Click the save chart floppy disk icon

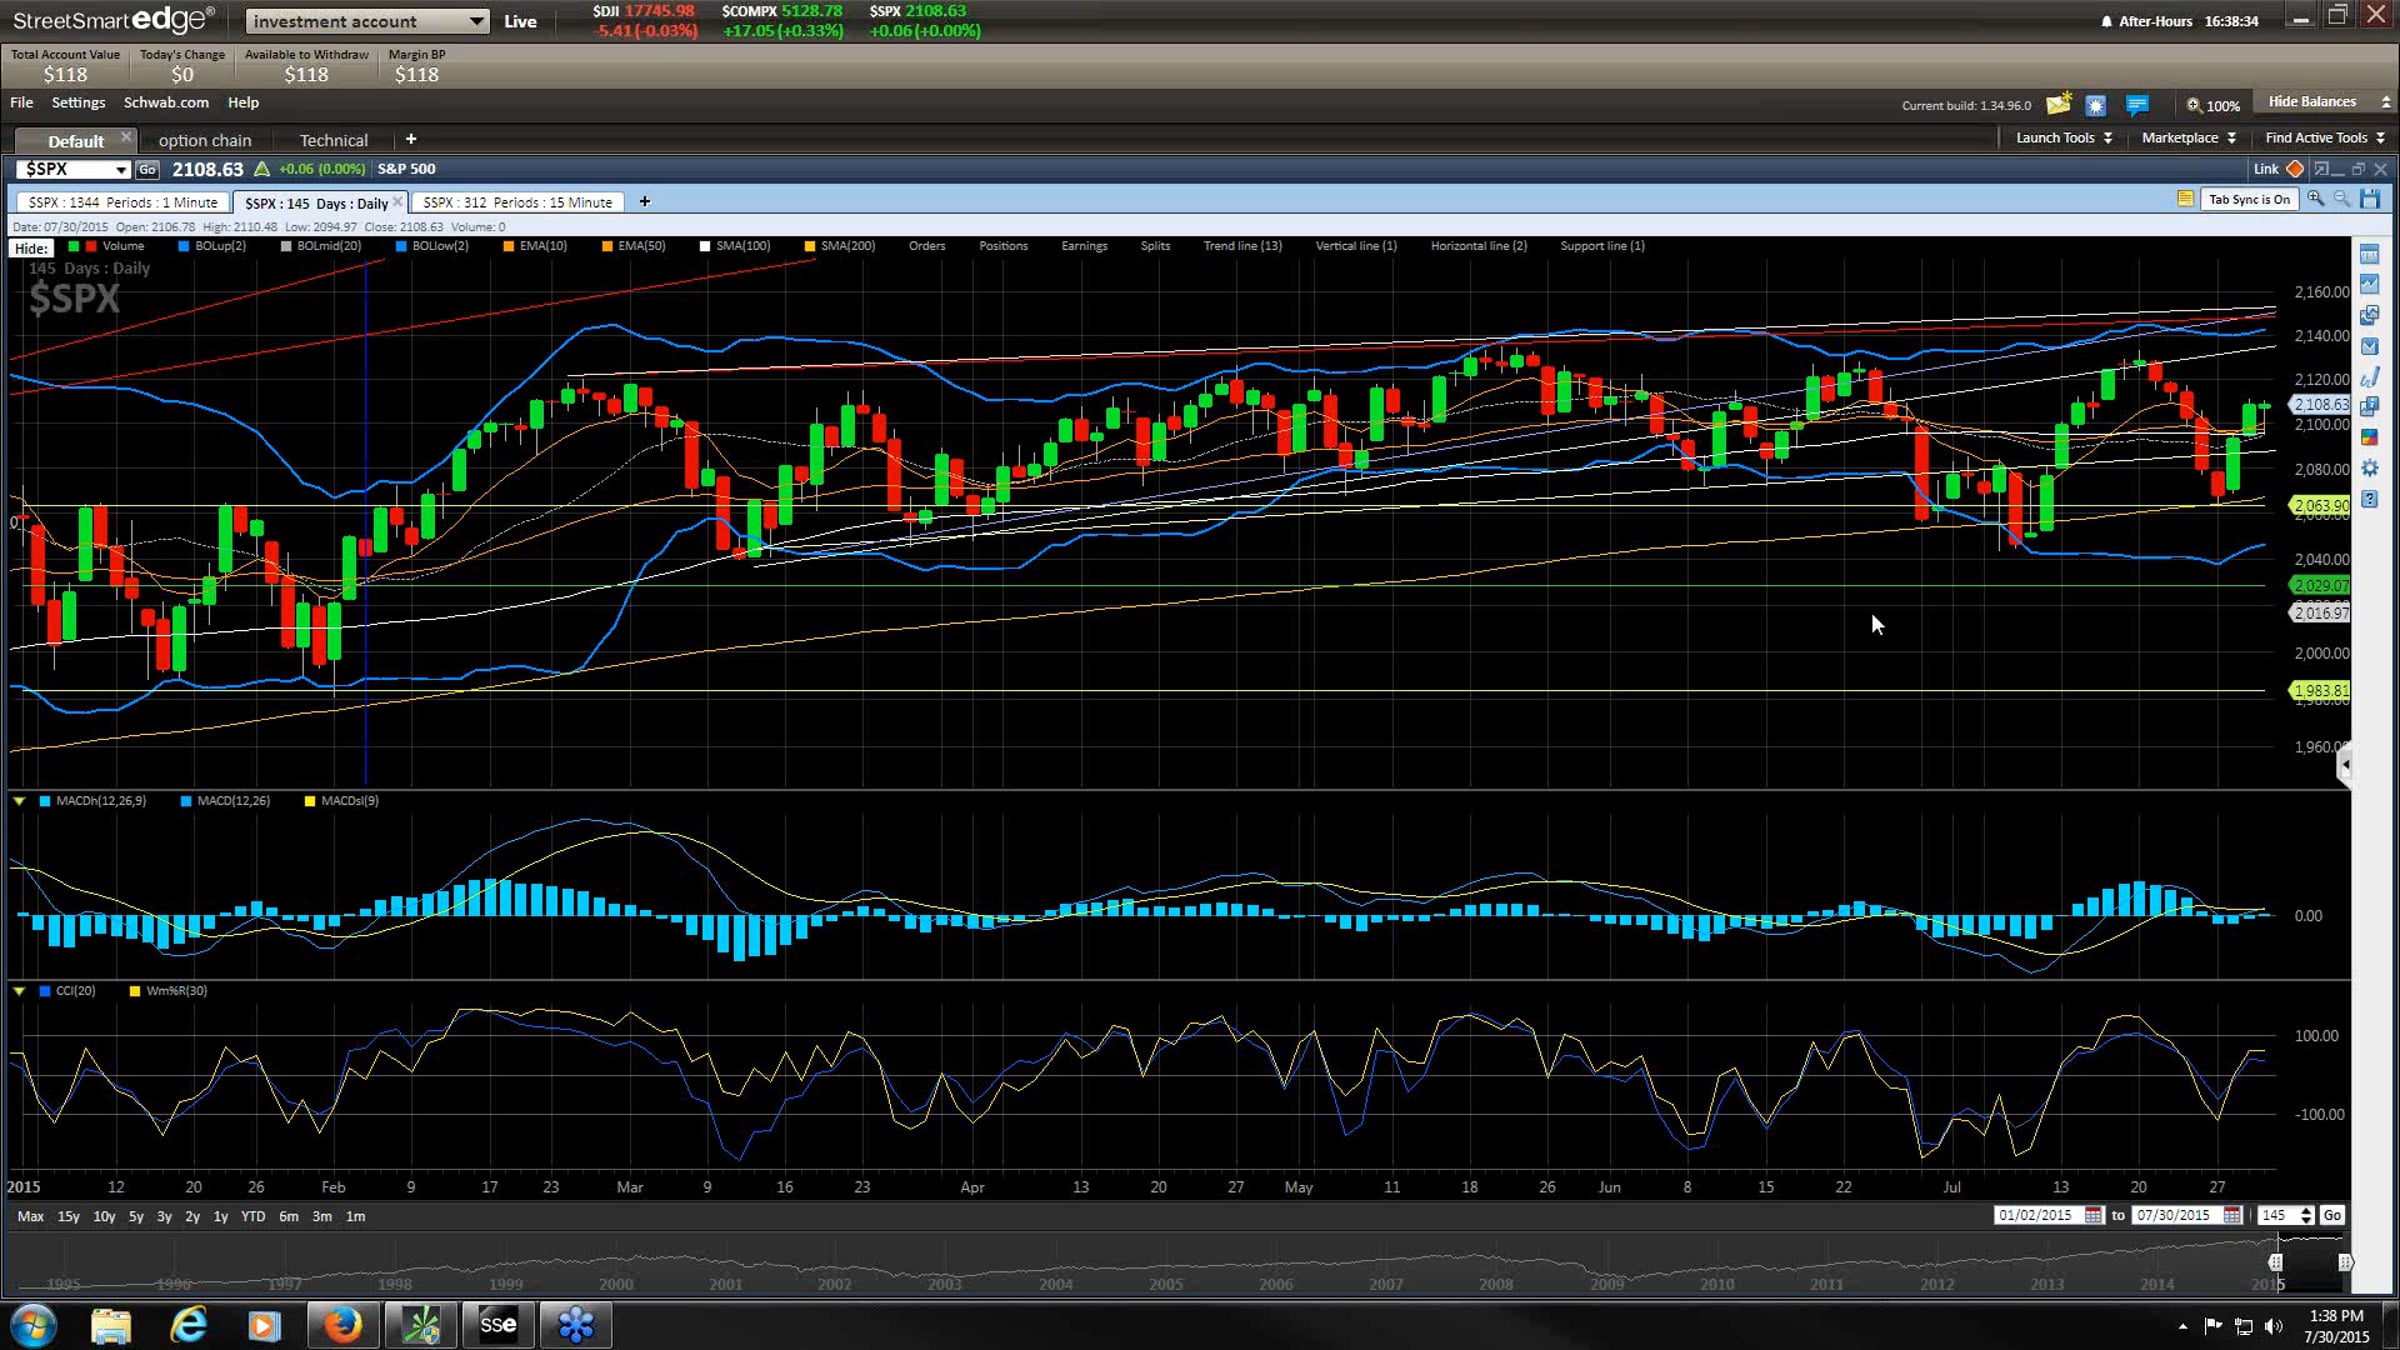click(x=2370, y=199)
